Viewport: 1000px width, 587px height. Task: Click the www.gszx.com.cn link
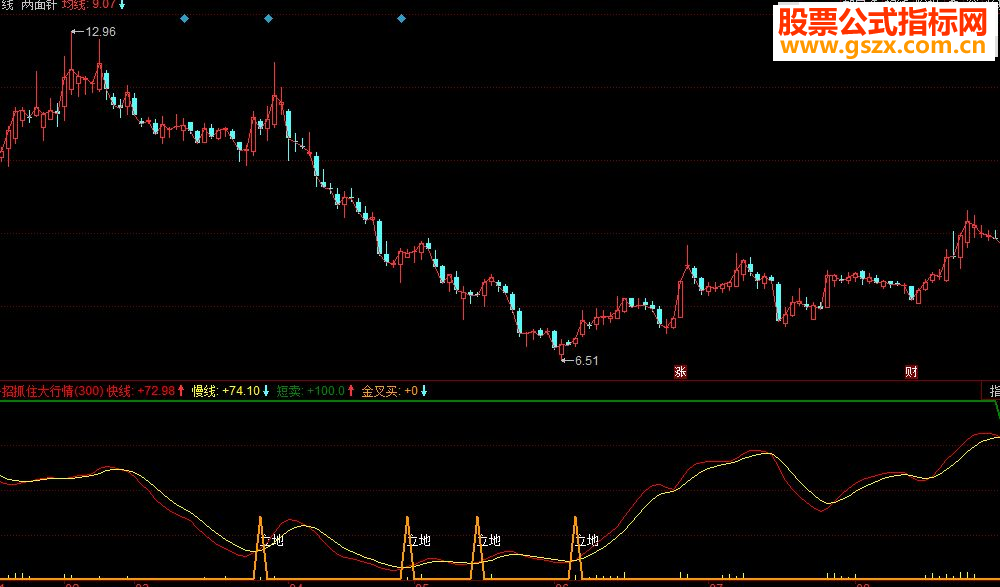coord(882,47)
